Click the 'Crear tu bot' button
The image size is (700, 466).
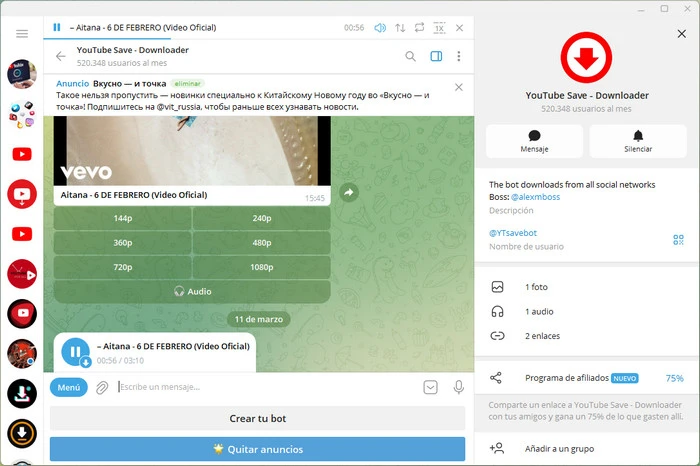[258, 419]
